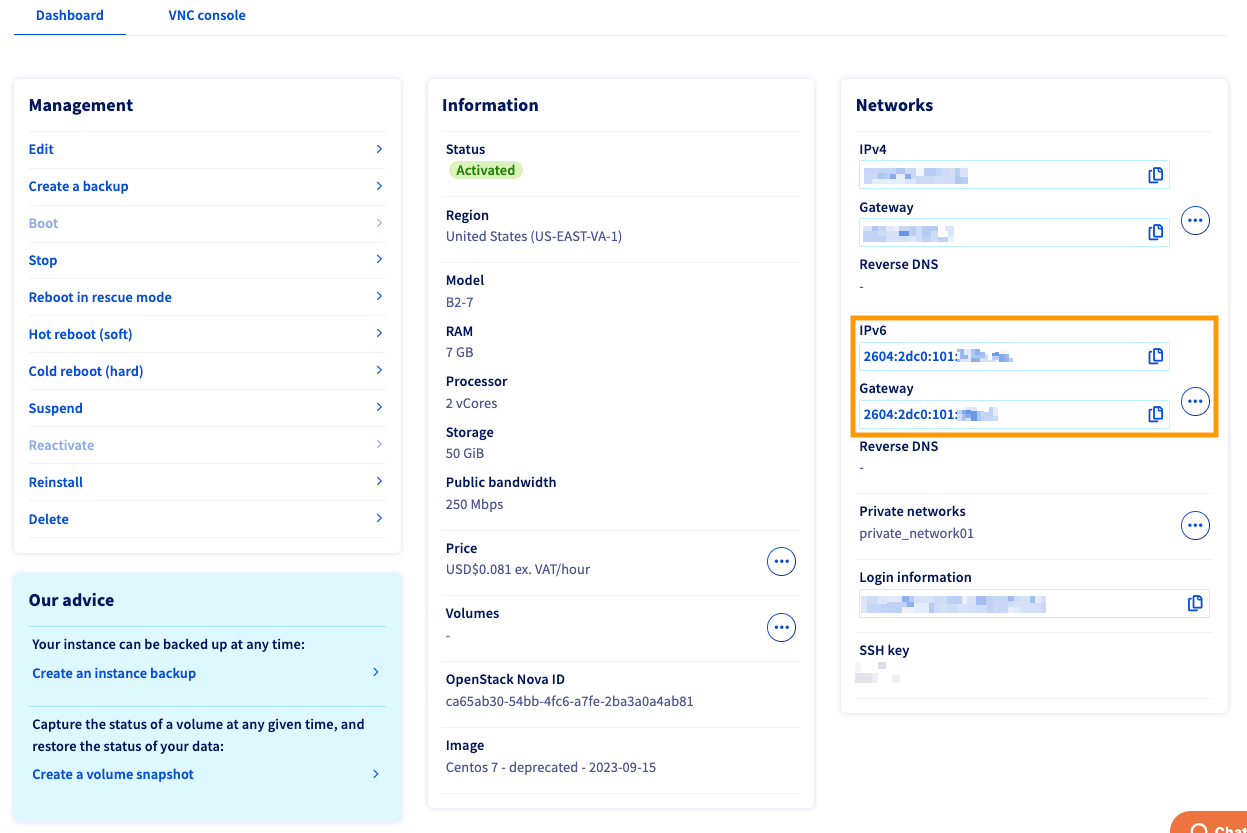Open the Volumes actions menu

(781, 627)
